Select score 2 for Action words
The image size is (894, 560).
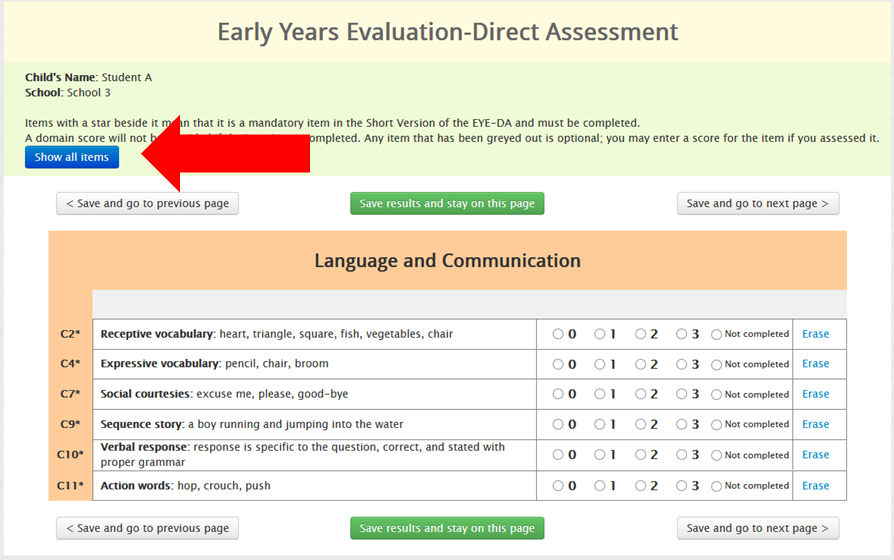point(640,486)
